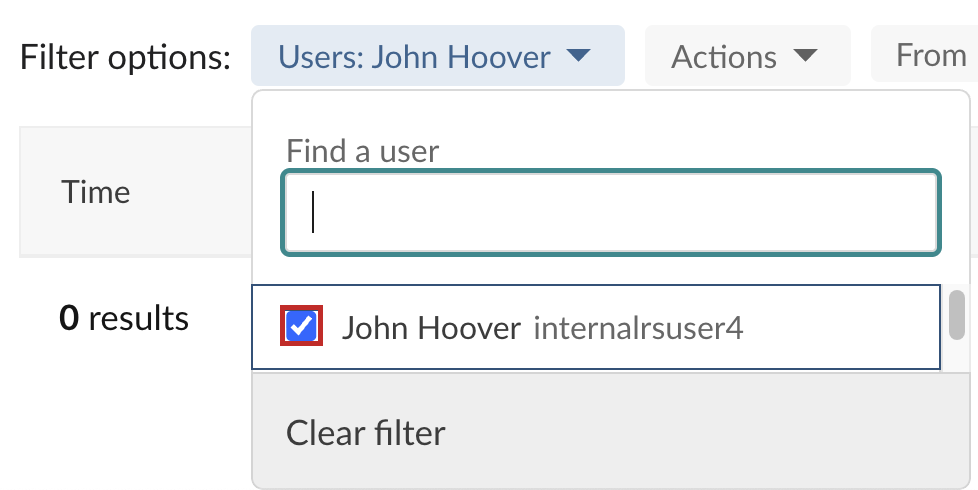Focus the Find a user search field

(611, 213)
